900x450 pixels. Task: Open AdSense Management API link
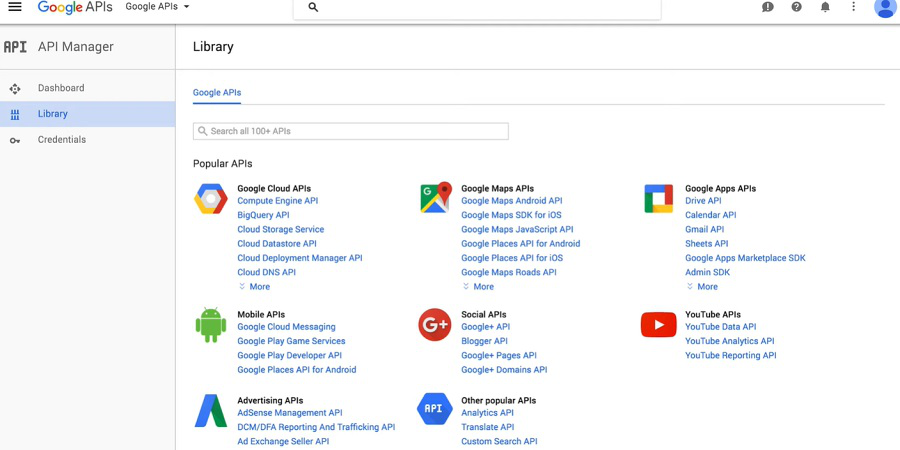click(x=290, y=413)
